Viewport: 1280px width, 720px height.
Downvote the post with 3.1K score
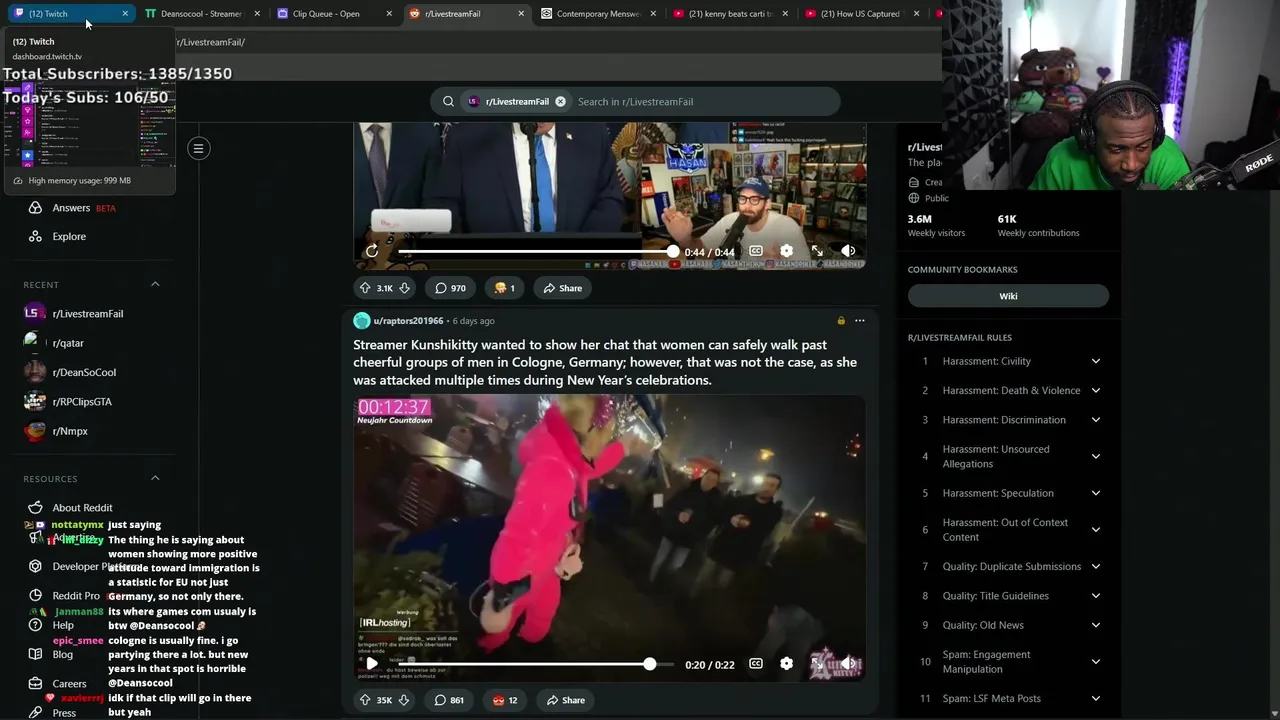[404, 288]
